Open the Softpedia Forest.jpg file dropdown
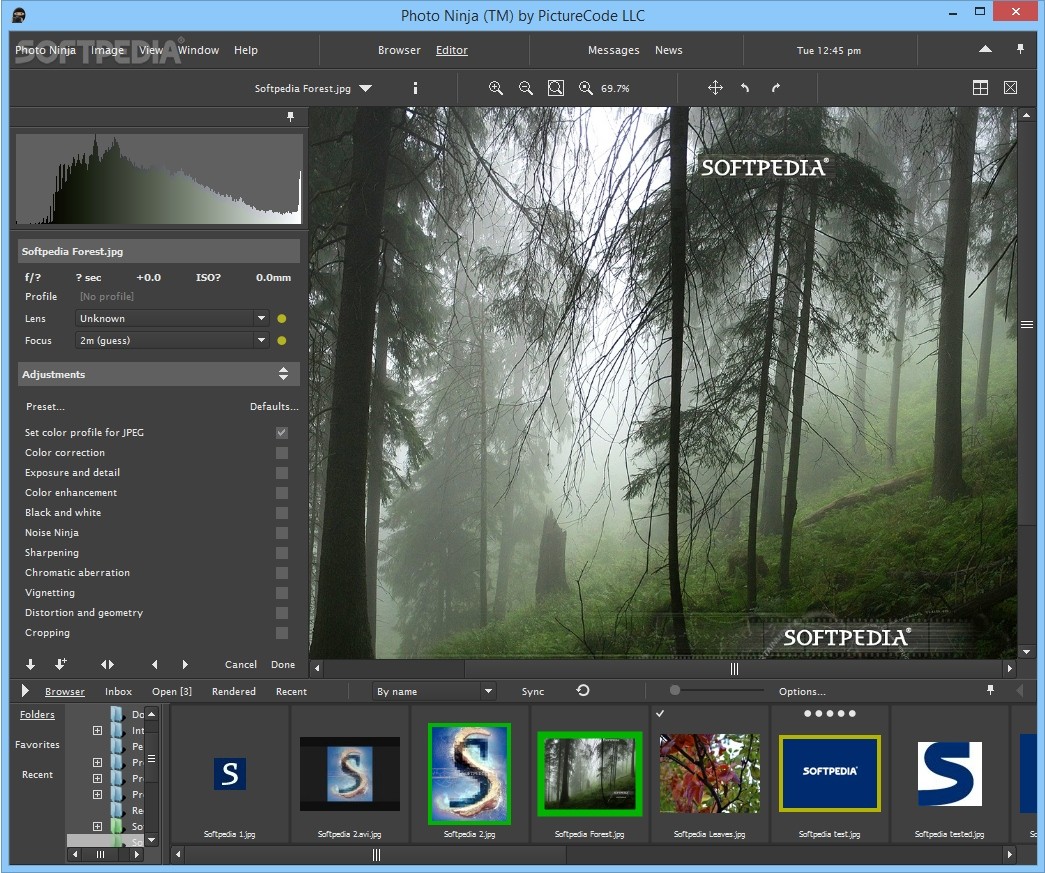The width and height of the screenshot is (1045, 873). click(x=365, y=88)
